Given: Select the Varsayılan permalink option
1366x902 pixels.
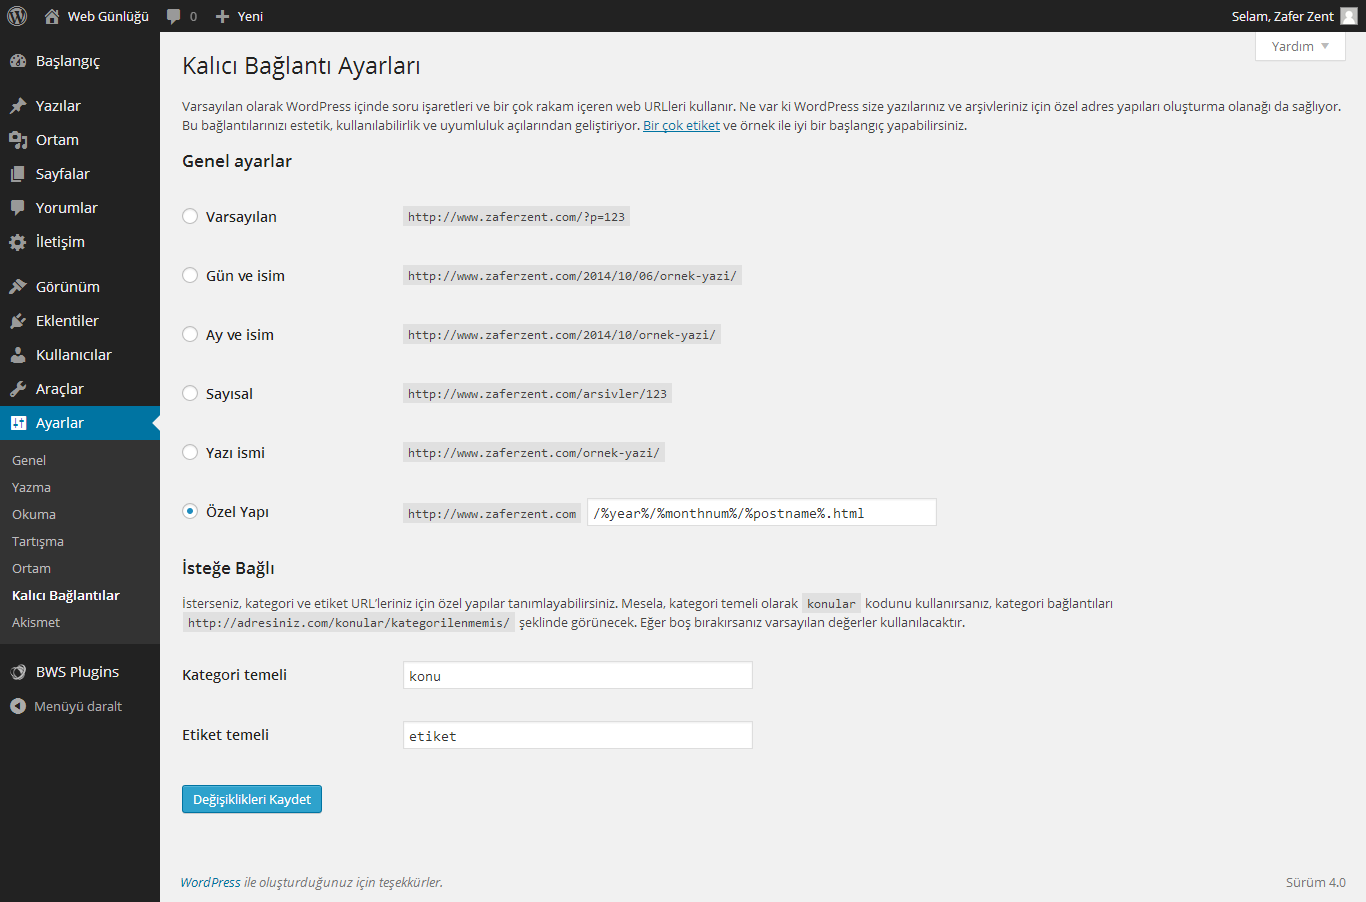Looking at the screenshot, I should tap(190, 216).
